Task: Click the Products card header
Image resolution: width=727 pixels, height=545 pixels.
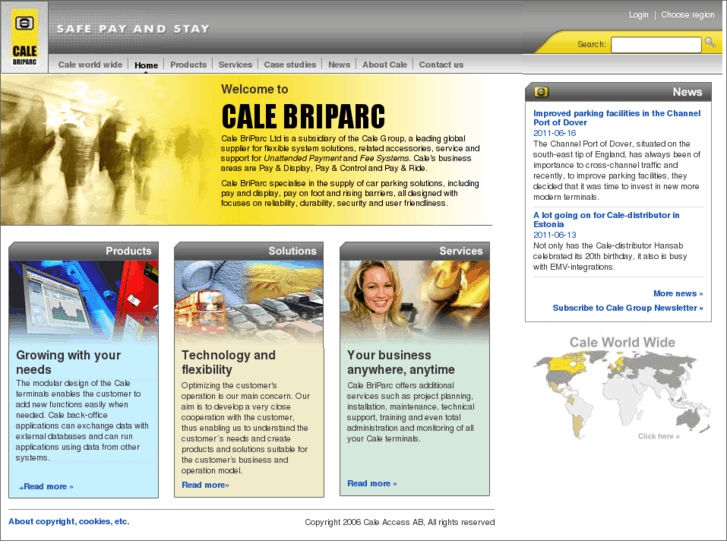Action: pos(83,251)
